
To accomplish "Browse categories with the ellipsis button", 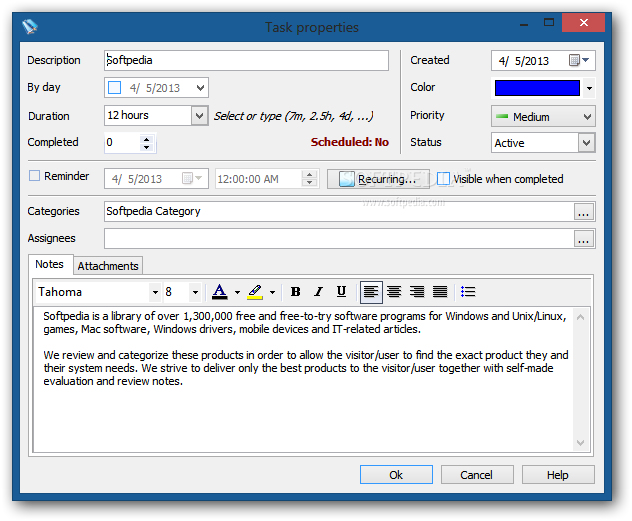I will (583, 212).
